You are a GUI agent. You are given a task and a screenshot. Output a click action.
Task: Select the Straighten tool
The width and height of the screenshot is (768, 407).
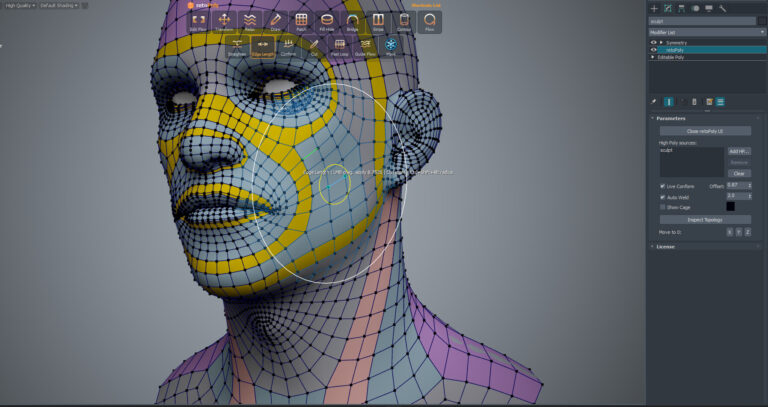tap(237, 47)
